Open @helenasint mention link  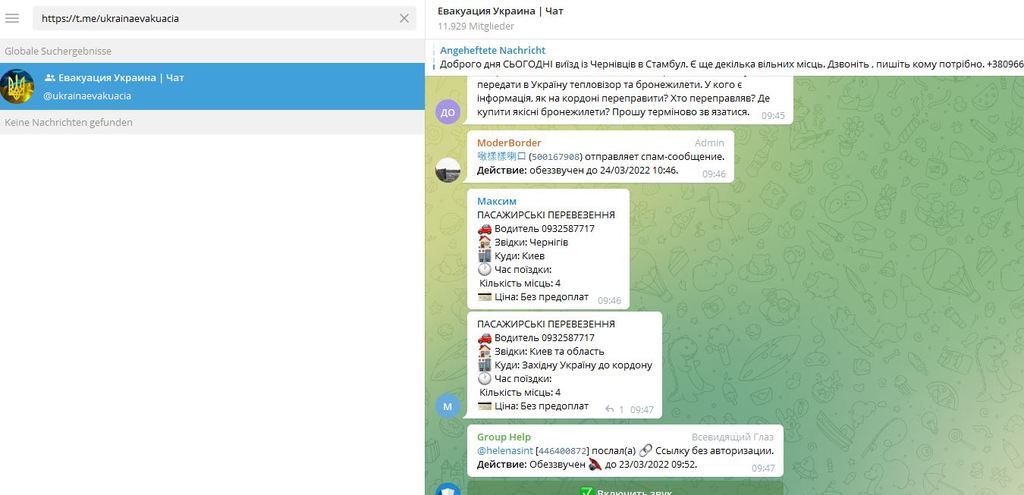tap(505, 451)
